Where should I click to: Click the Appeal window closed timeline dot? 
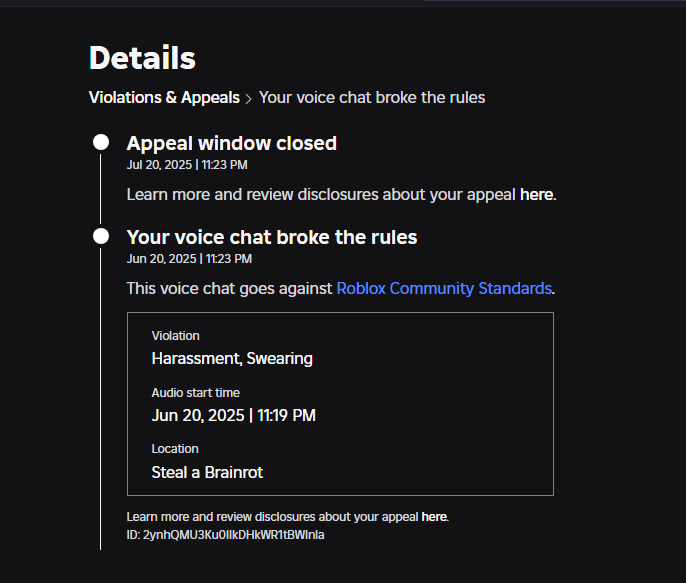(x=101, y=143)
